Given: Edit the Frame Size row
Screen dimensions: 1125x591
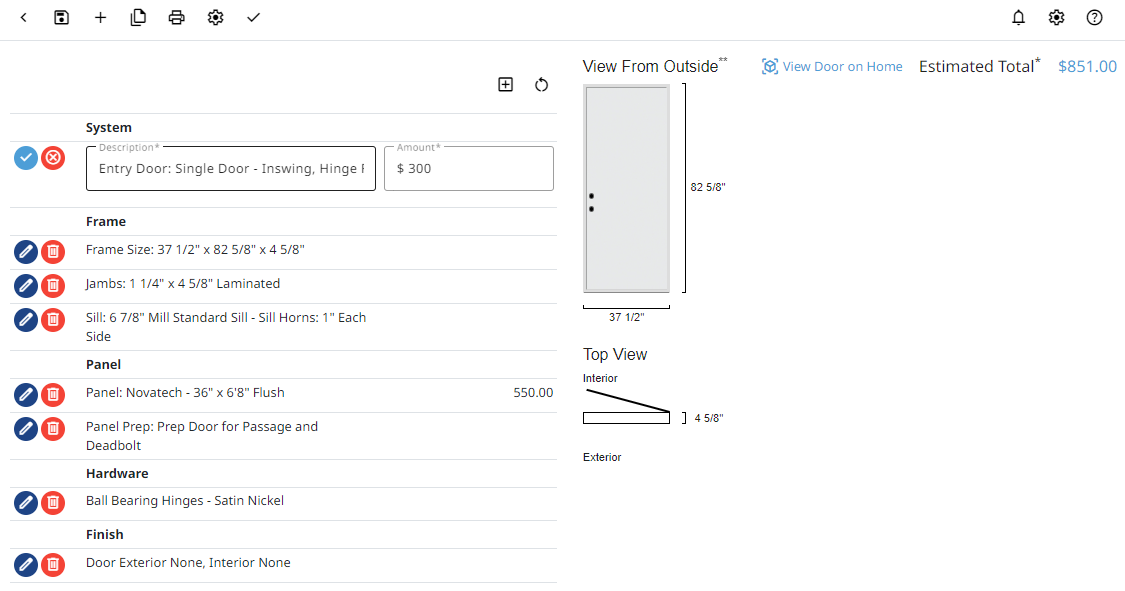Looking at the screenshot, I should coord(26,252).
